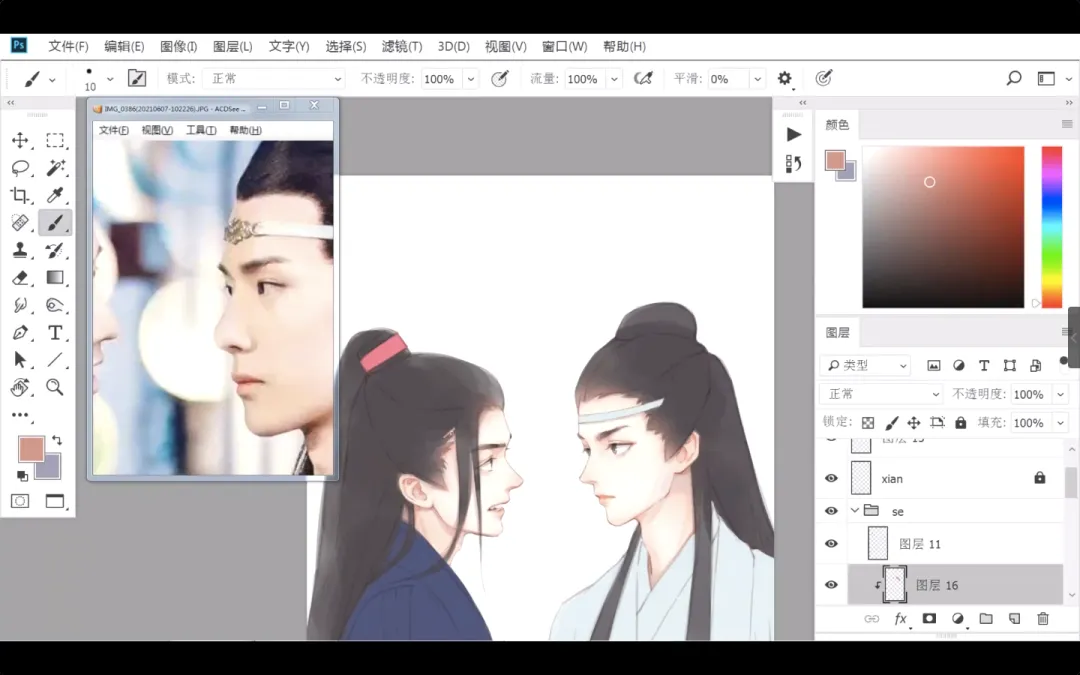The height and width of the screenshot is (675, 1080).
Task: Open the 流量 flow dropdown arrow
Action: click(x=614, y=79)
